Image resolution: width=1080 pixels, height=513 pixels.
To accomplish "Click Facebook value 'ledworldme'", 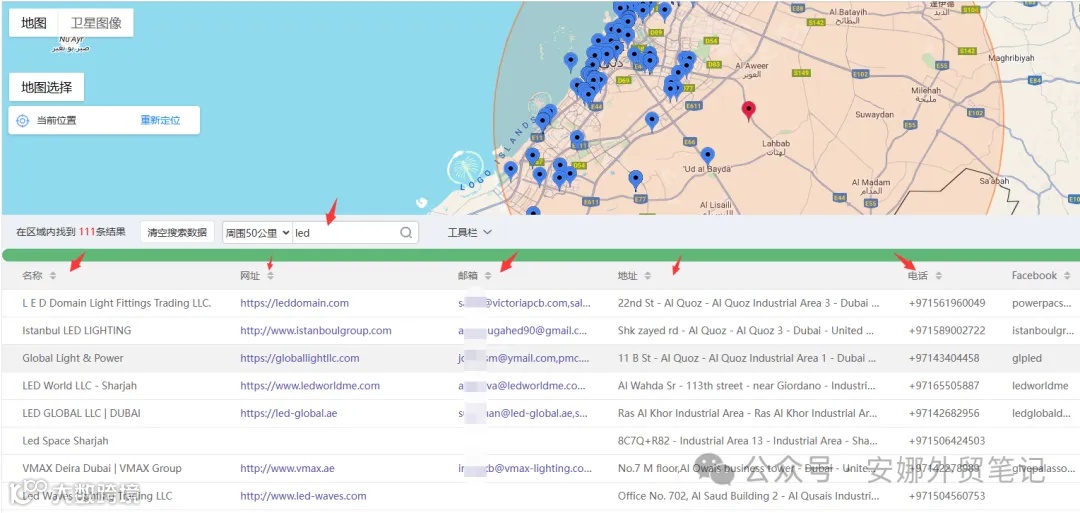I will [1040, 386].
